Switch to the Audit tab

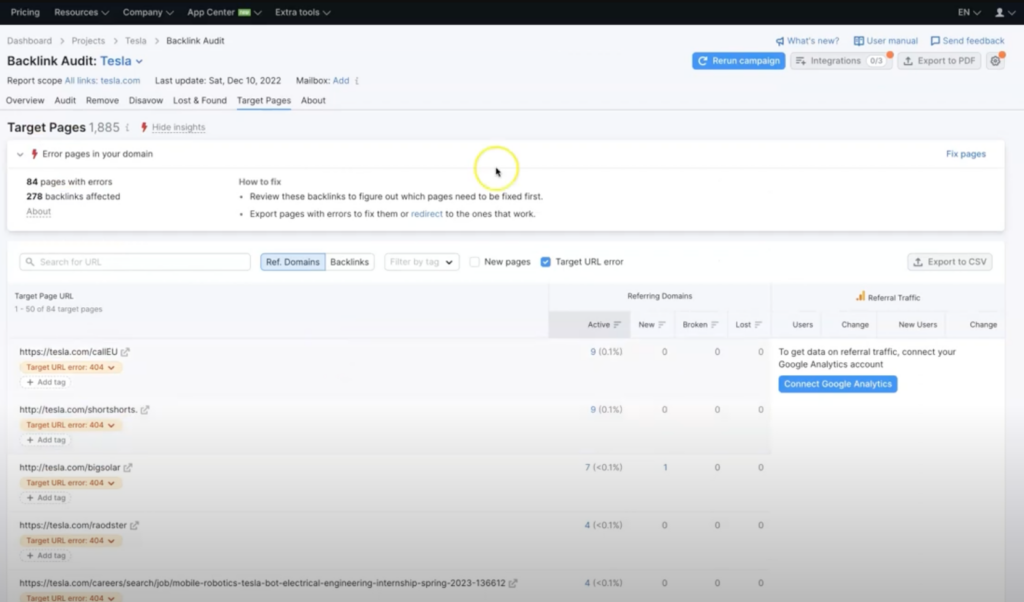click(65, 101)
